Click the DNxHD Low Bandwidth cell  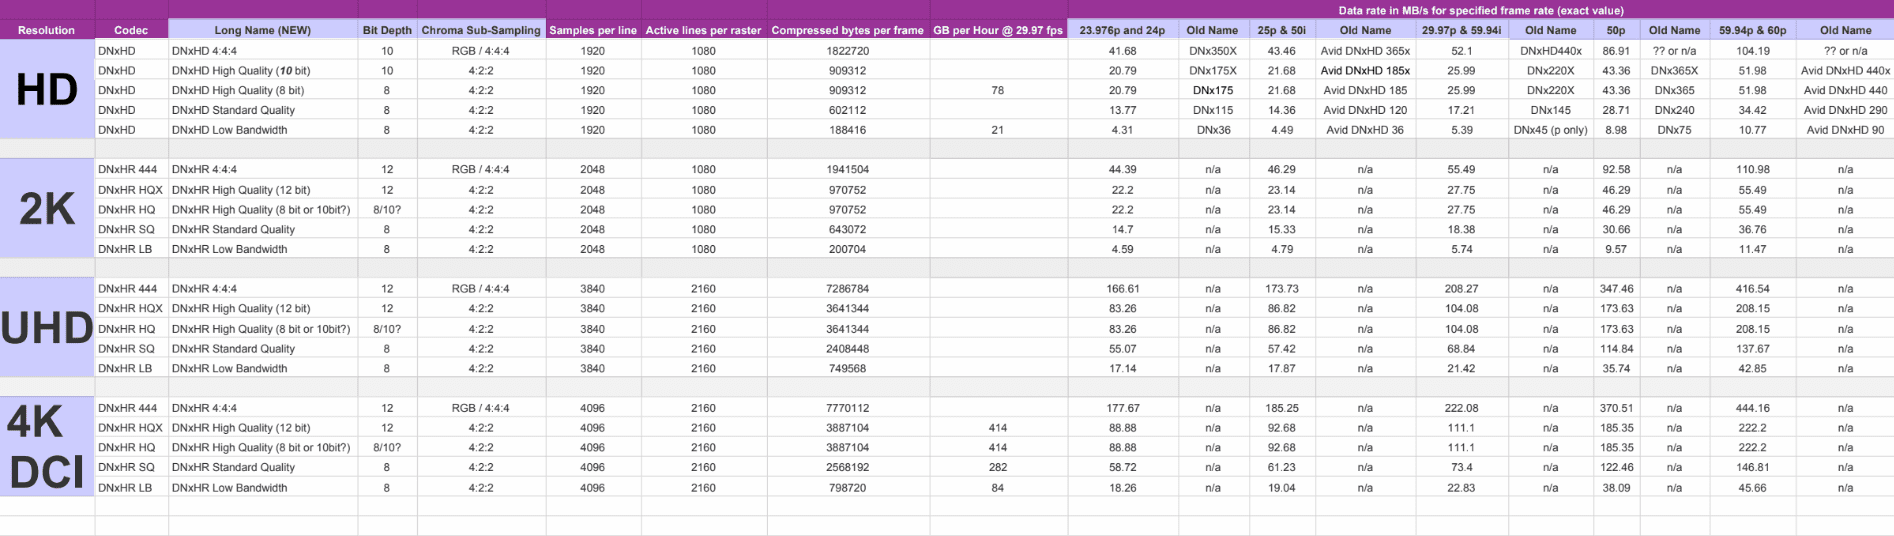(x=263, y=130)
